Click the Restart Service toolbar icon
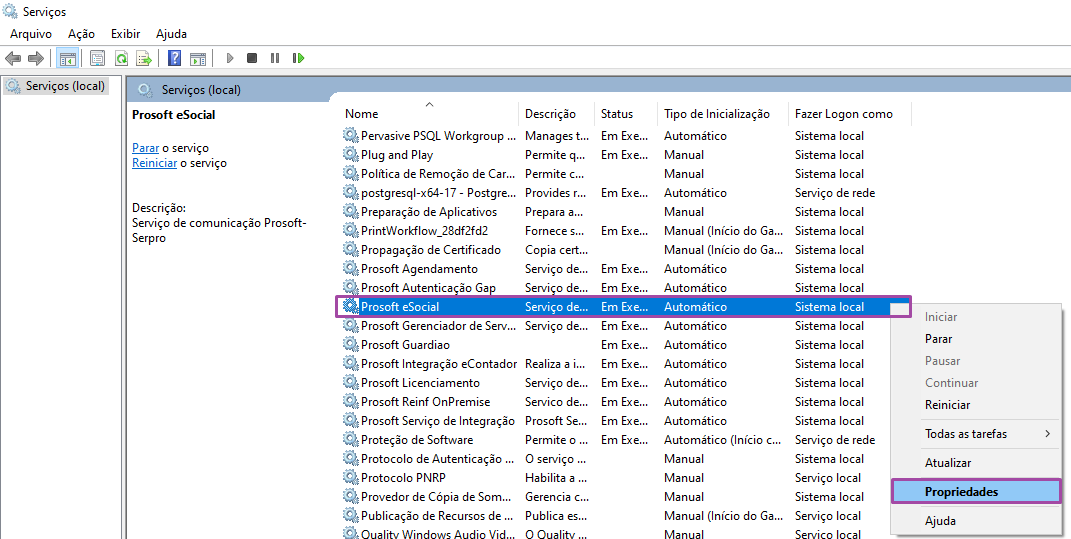The image size is (1071, 539). pos(298,58)
